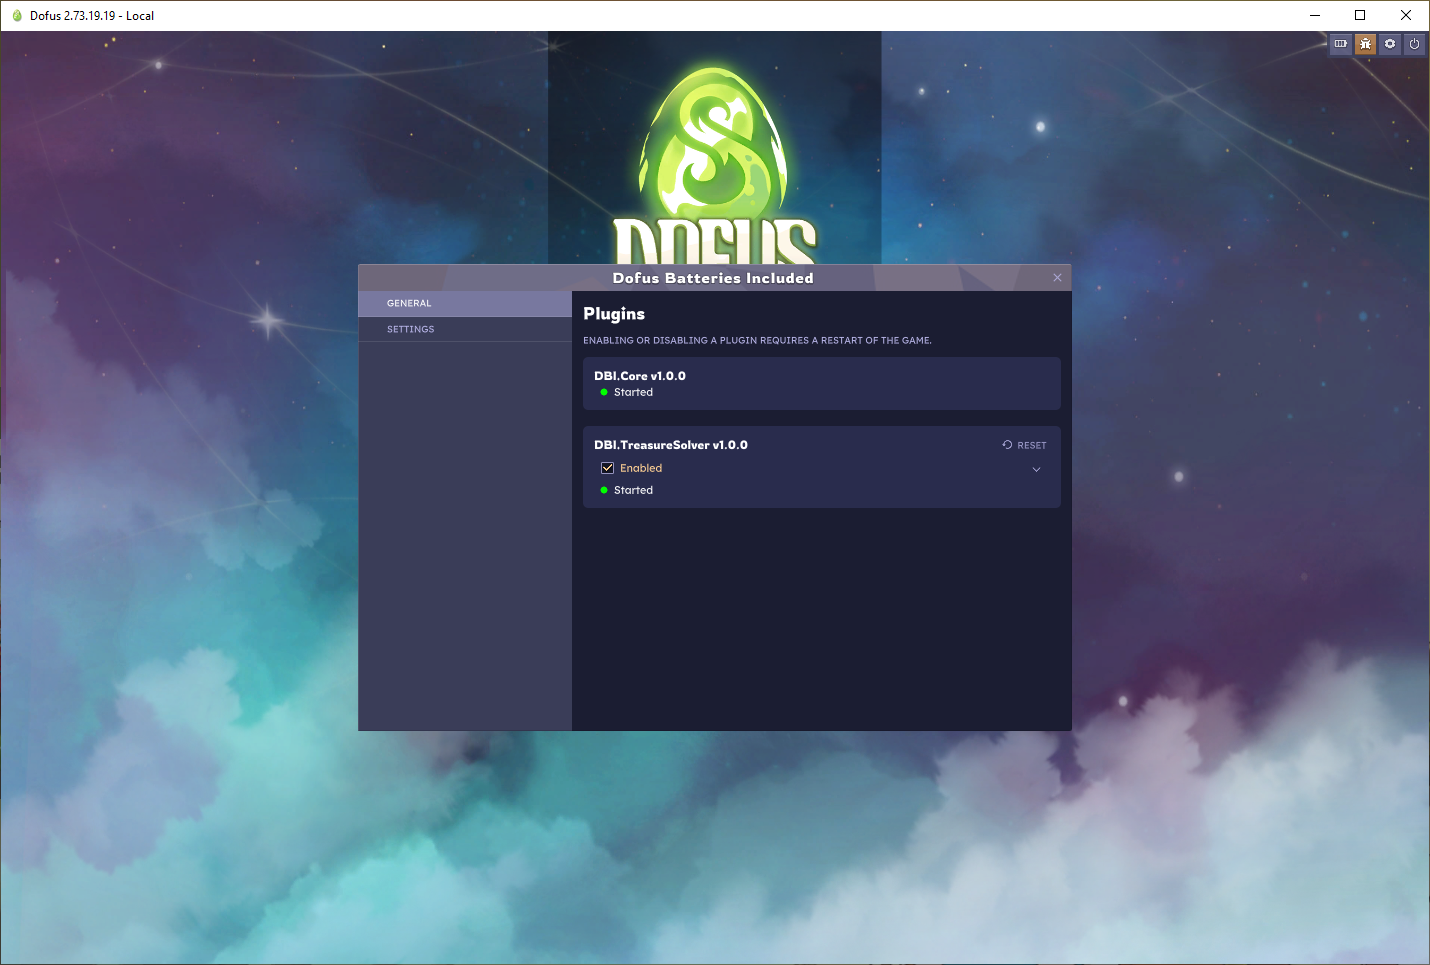Switch to the Settings tab

[x=465, y=329]
